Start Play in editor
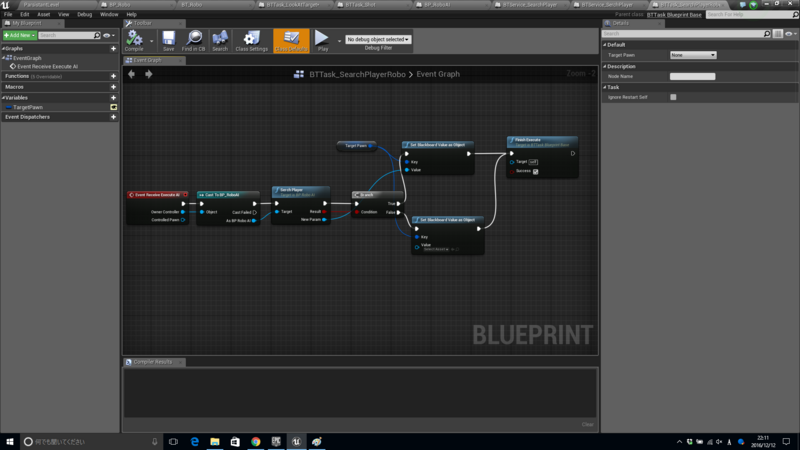Image resolution: width=800 pixels, height=450 pixels. tap(322, 41)
